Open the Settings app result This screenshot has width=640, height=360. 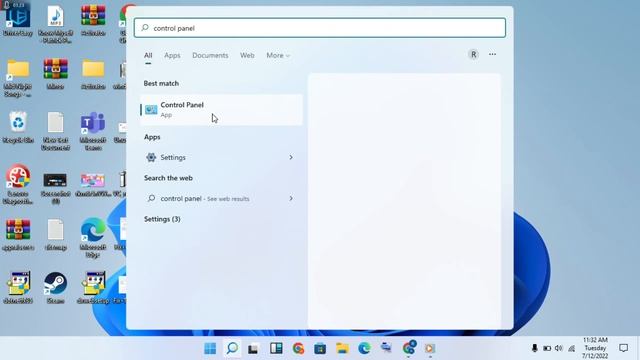click(221, 157)
